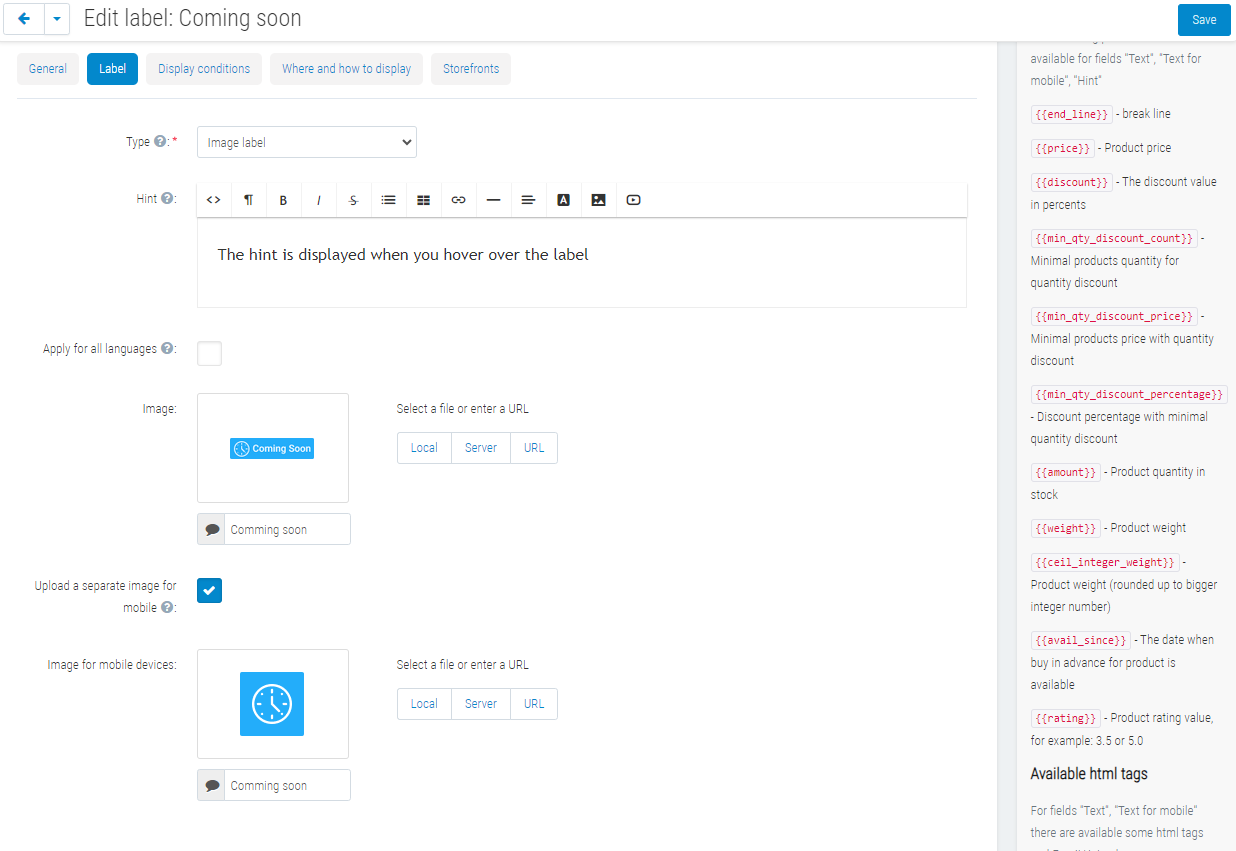The image size is (1236, 851).
Task: Click the {{min_qty_discount_percentage}} placeholder code
Action: click(1129, 394)
